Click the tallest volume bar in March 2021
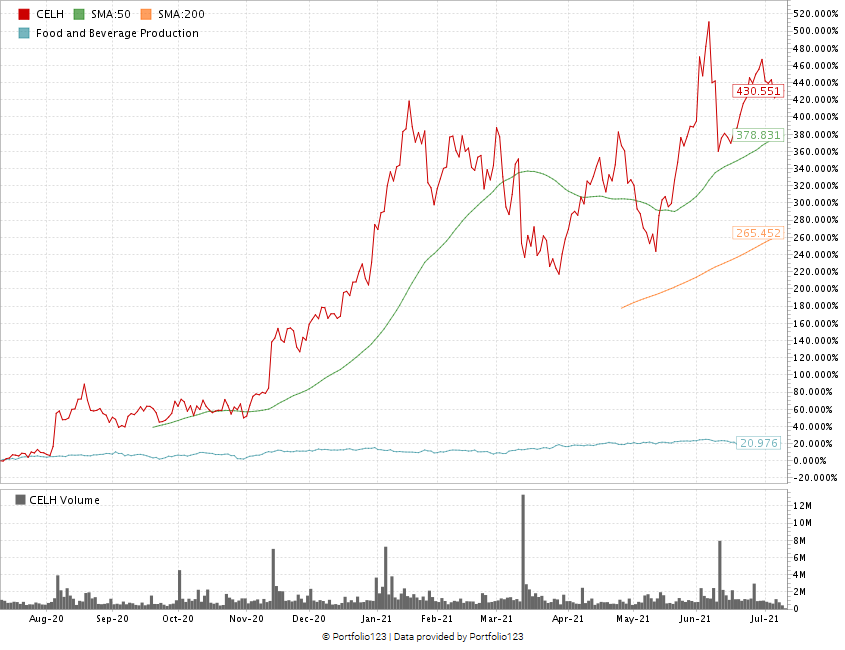Screen dimensions: 845x650 (523, 552)
